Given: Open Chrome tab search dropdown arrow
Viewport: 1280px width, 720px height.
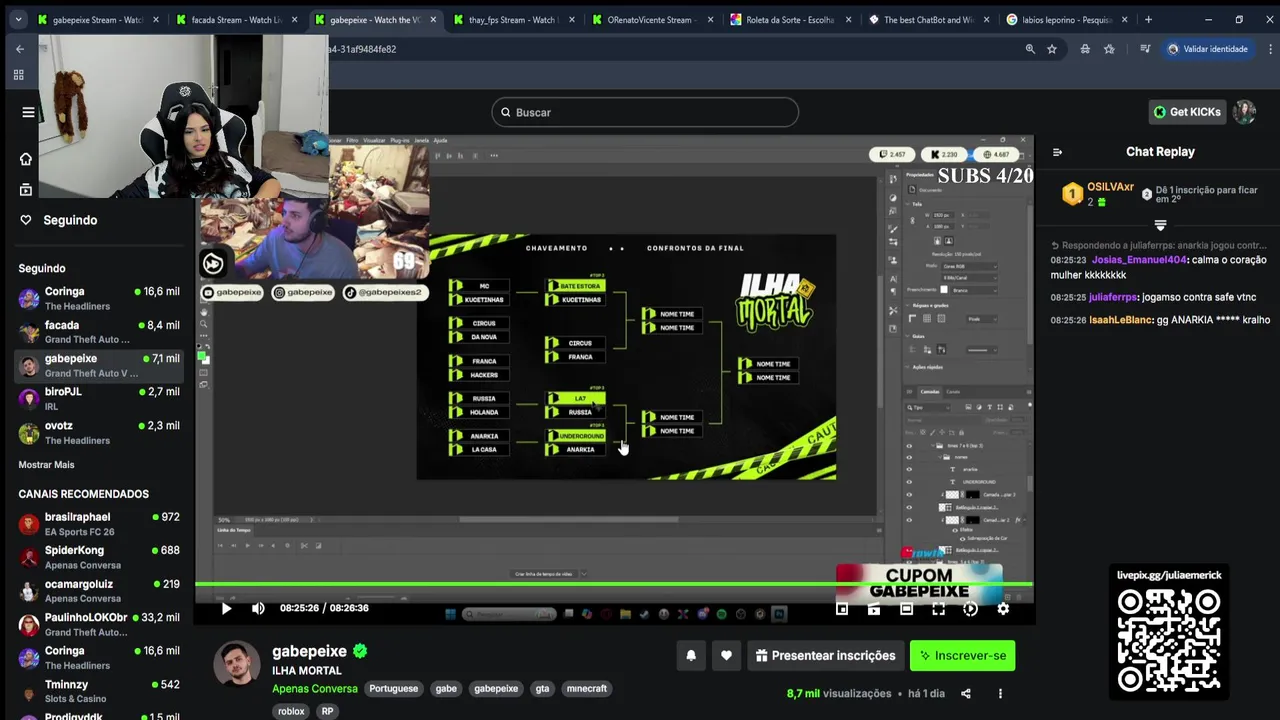Looking at the screenshot, I should pos(19,19).
